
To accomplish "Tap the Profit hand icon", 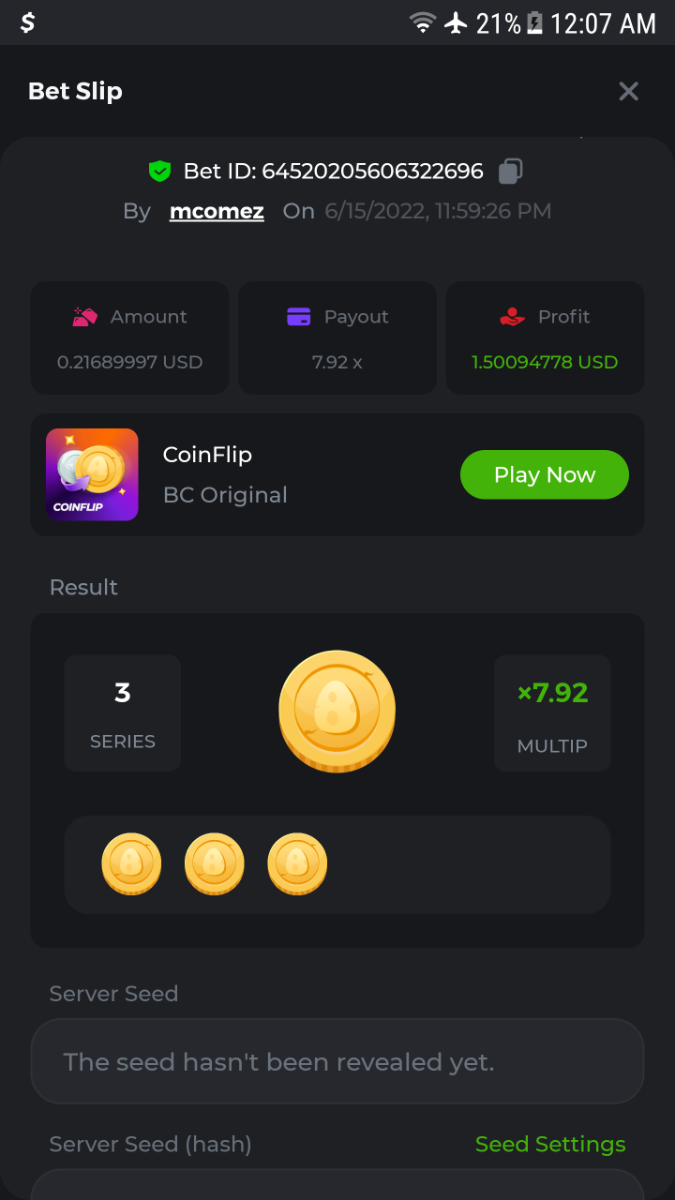I will [512, 317].
